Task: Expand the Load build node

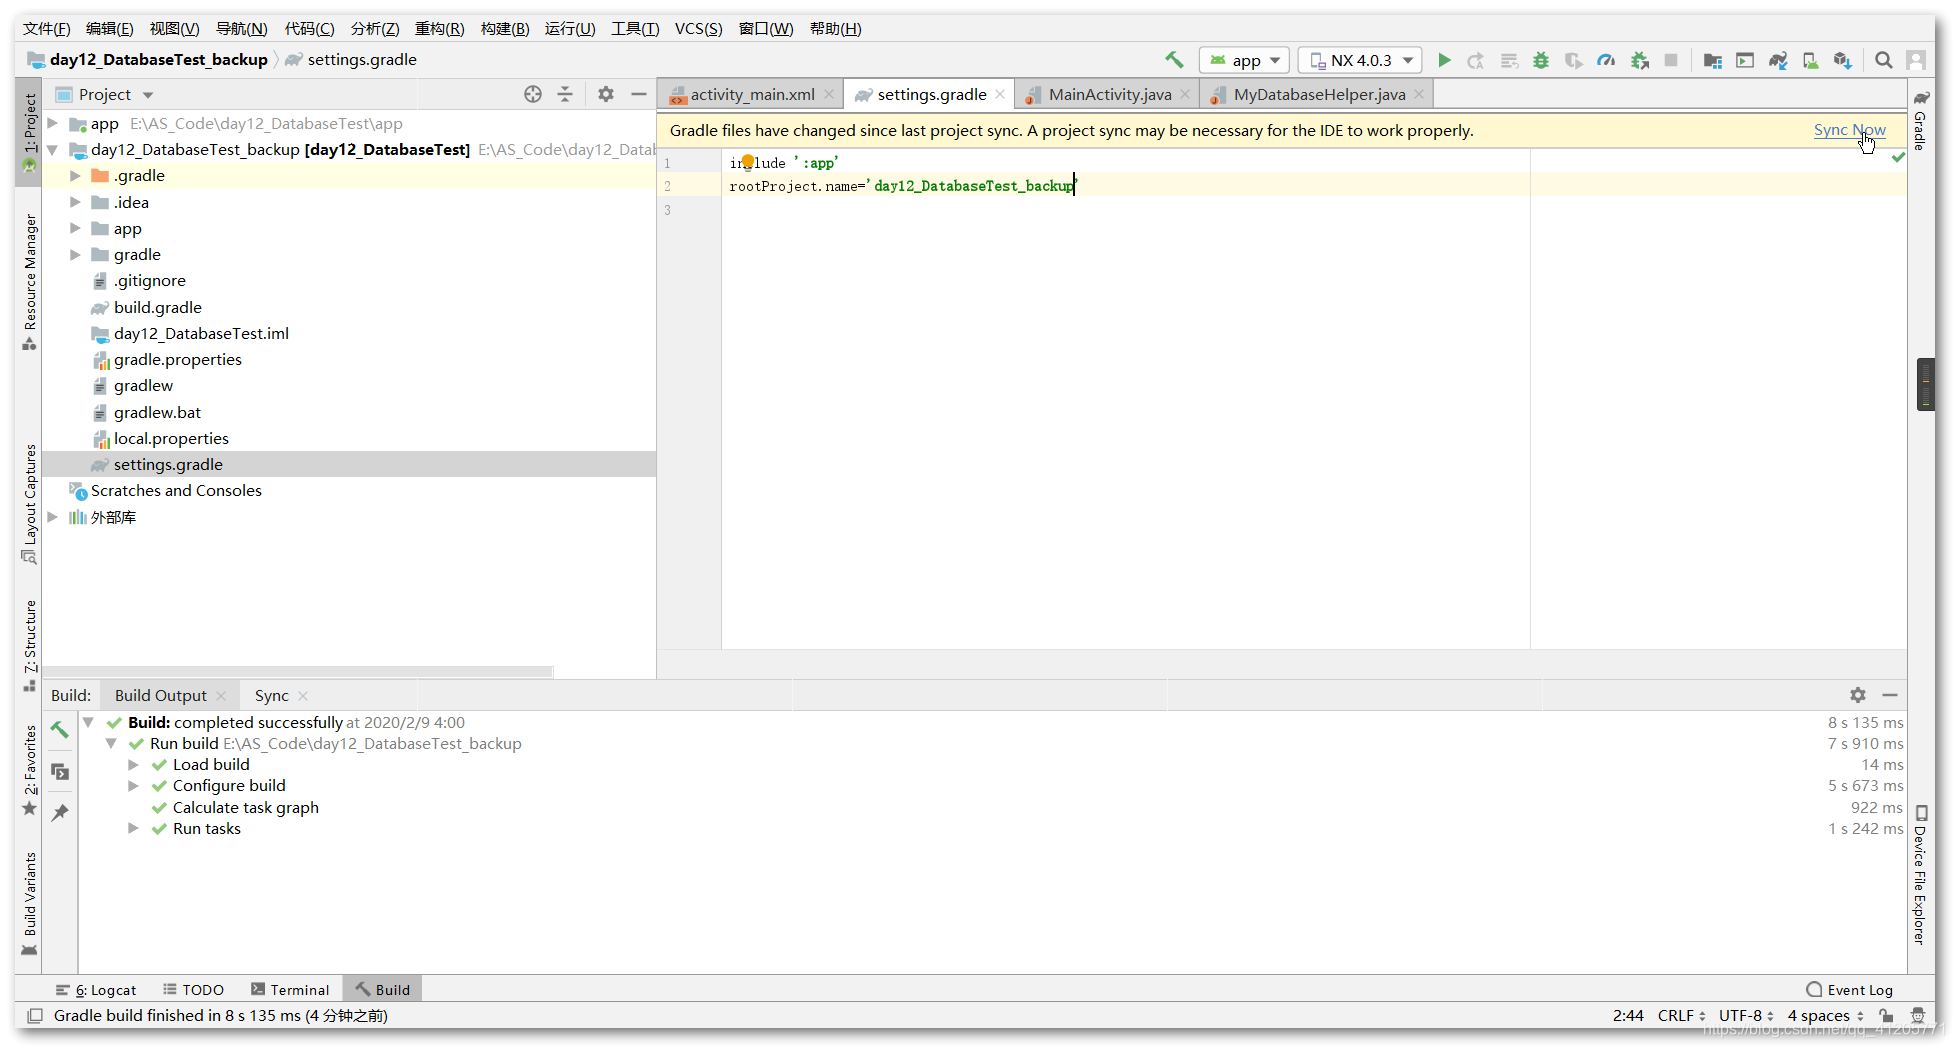Action: (x=133, y=765)
